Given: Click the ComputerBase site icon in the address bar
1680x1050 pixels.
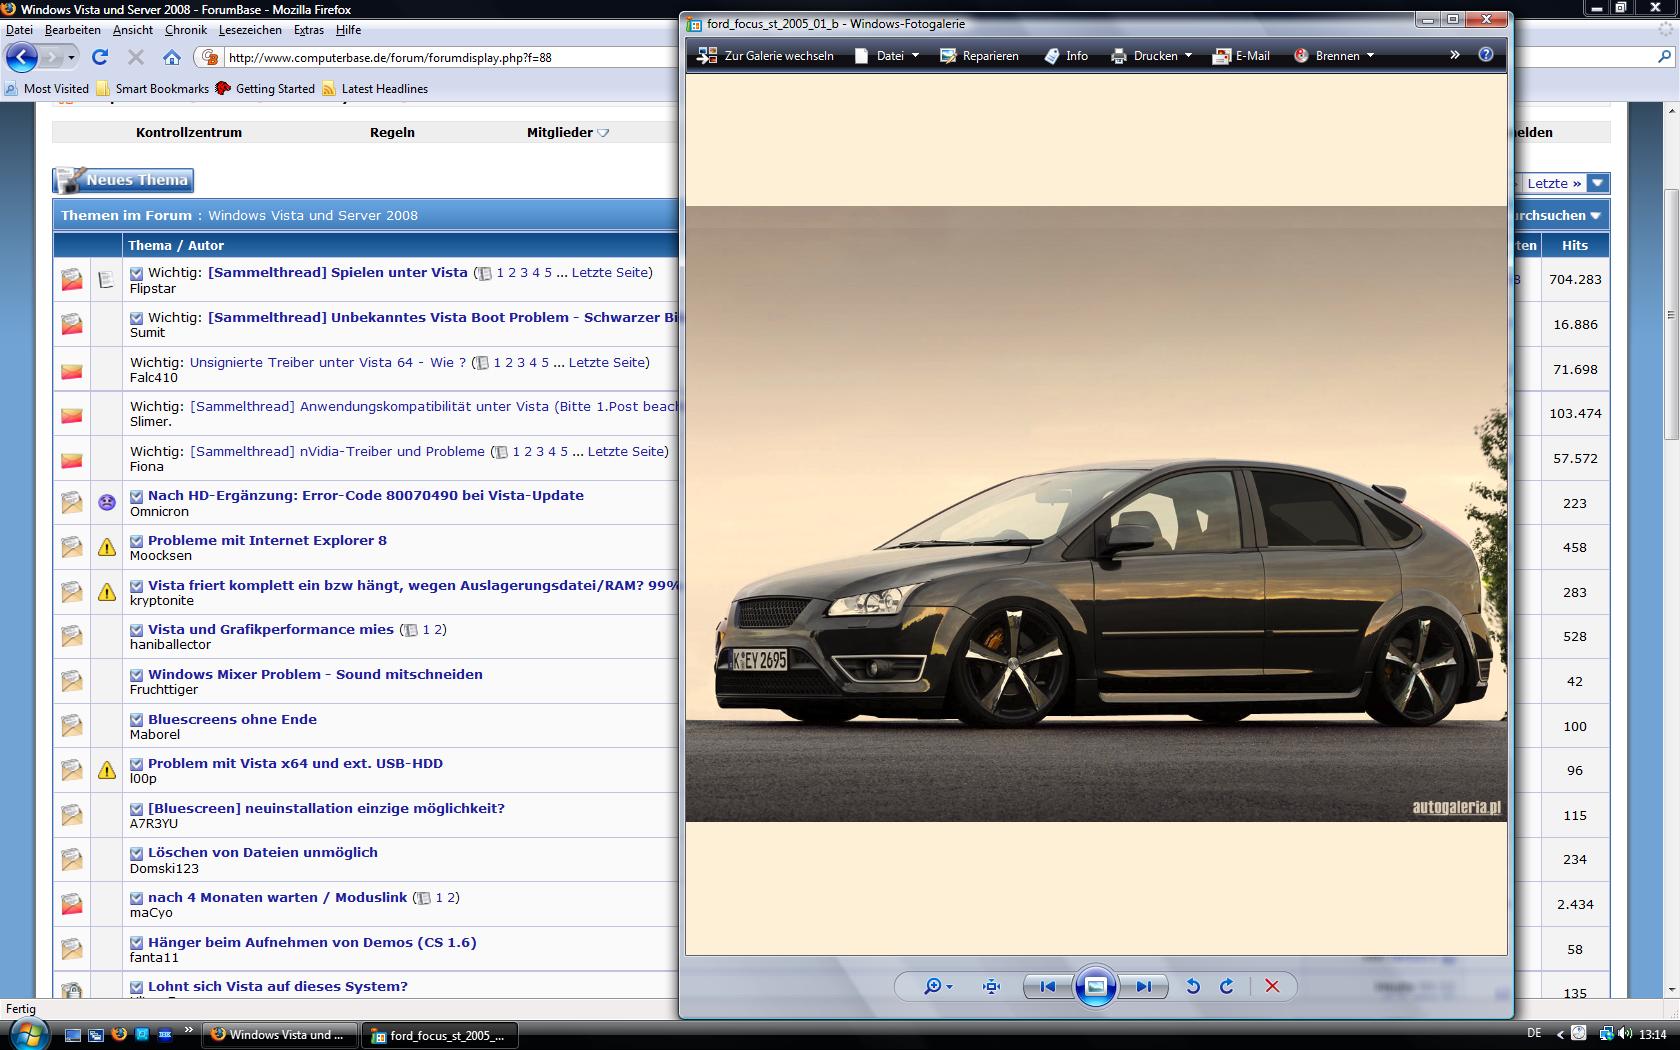Looking at the screenshot, I should (x=210, y=57).
